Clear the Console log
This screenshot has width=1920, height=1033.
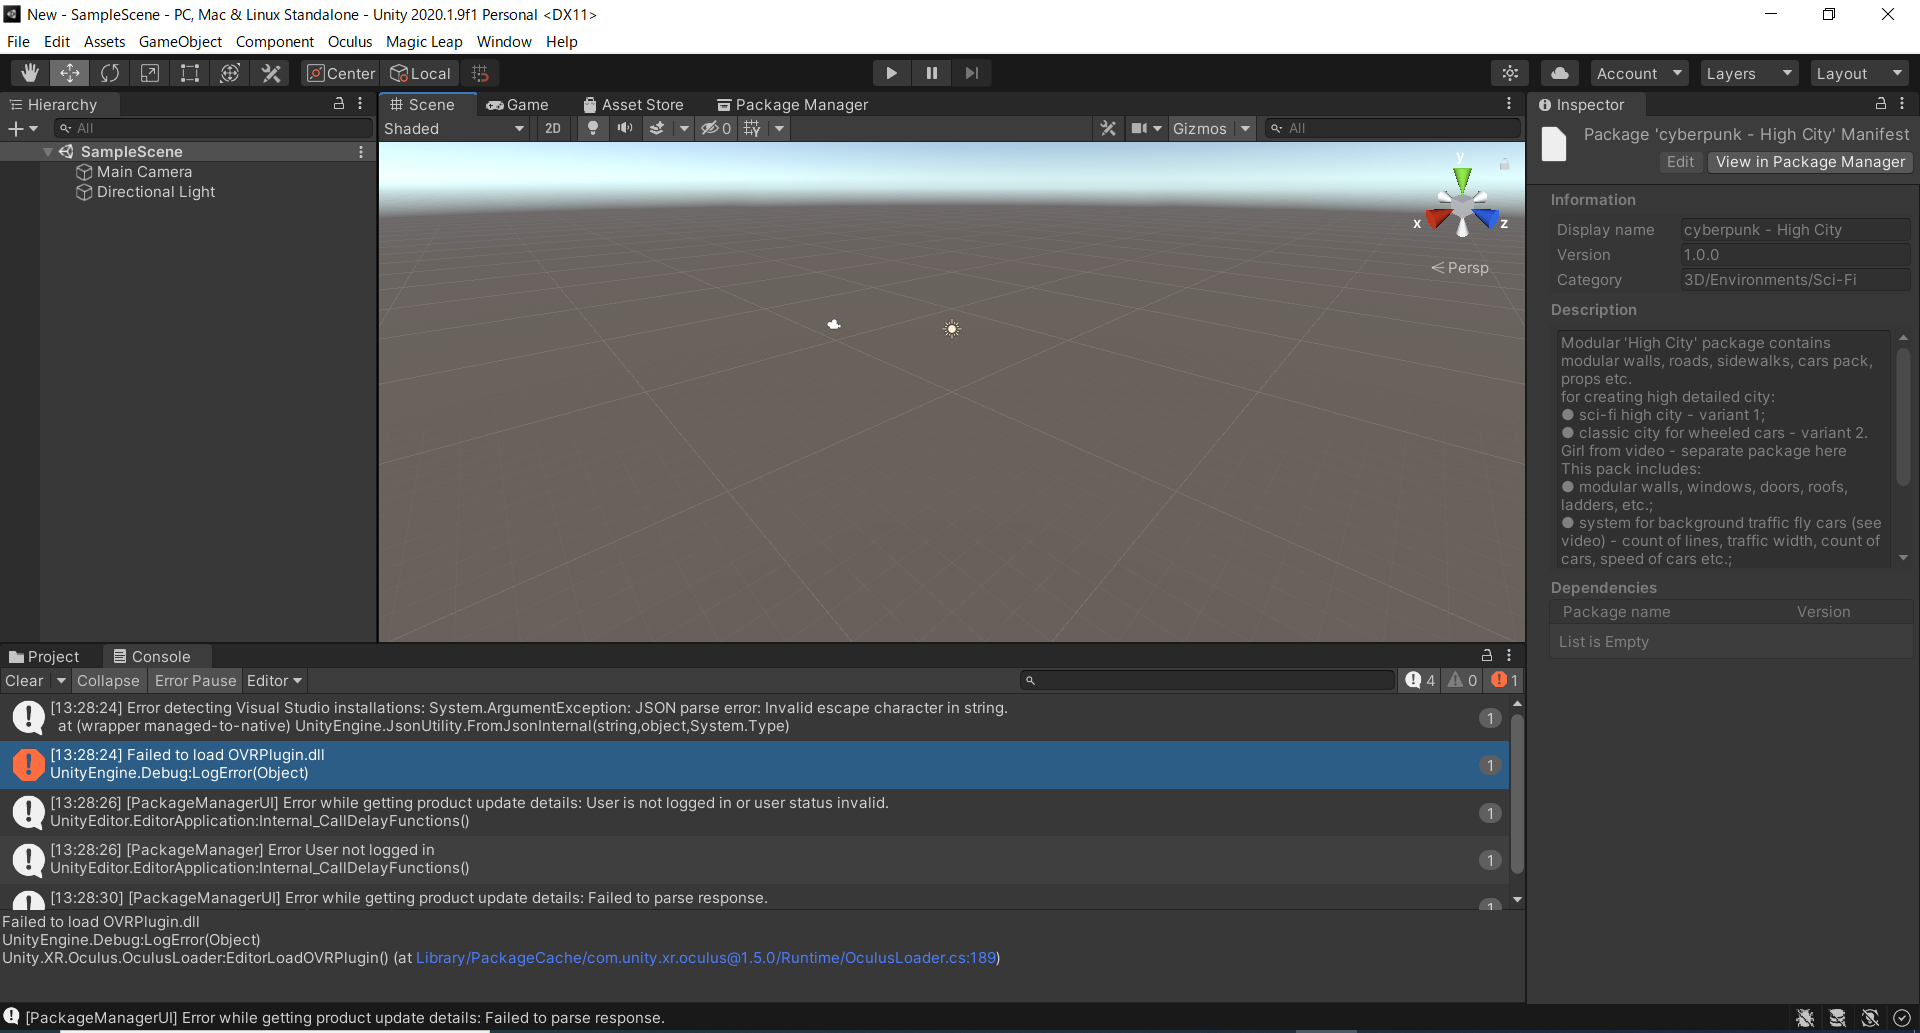pyautogui.click(x=25, y=681)
